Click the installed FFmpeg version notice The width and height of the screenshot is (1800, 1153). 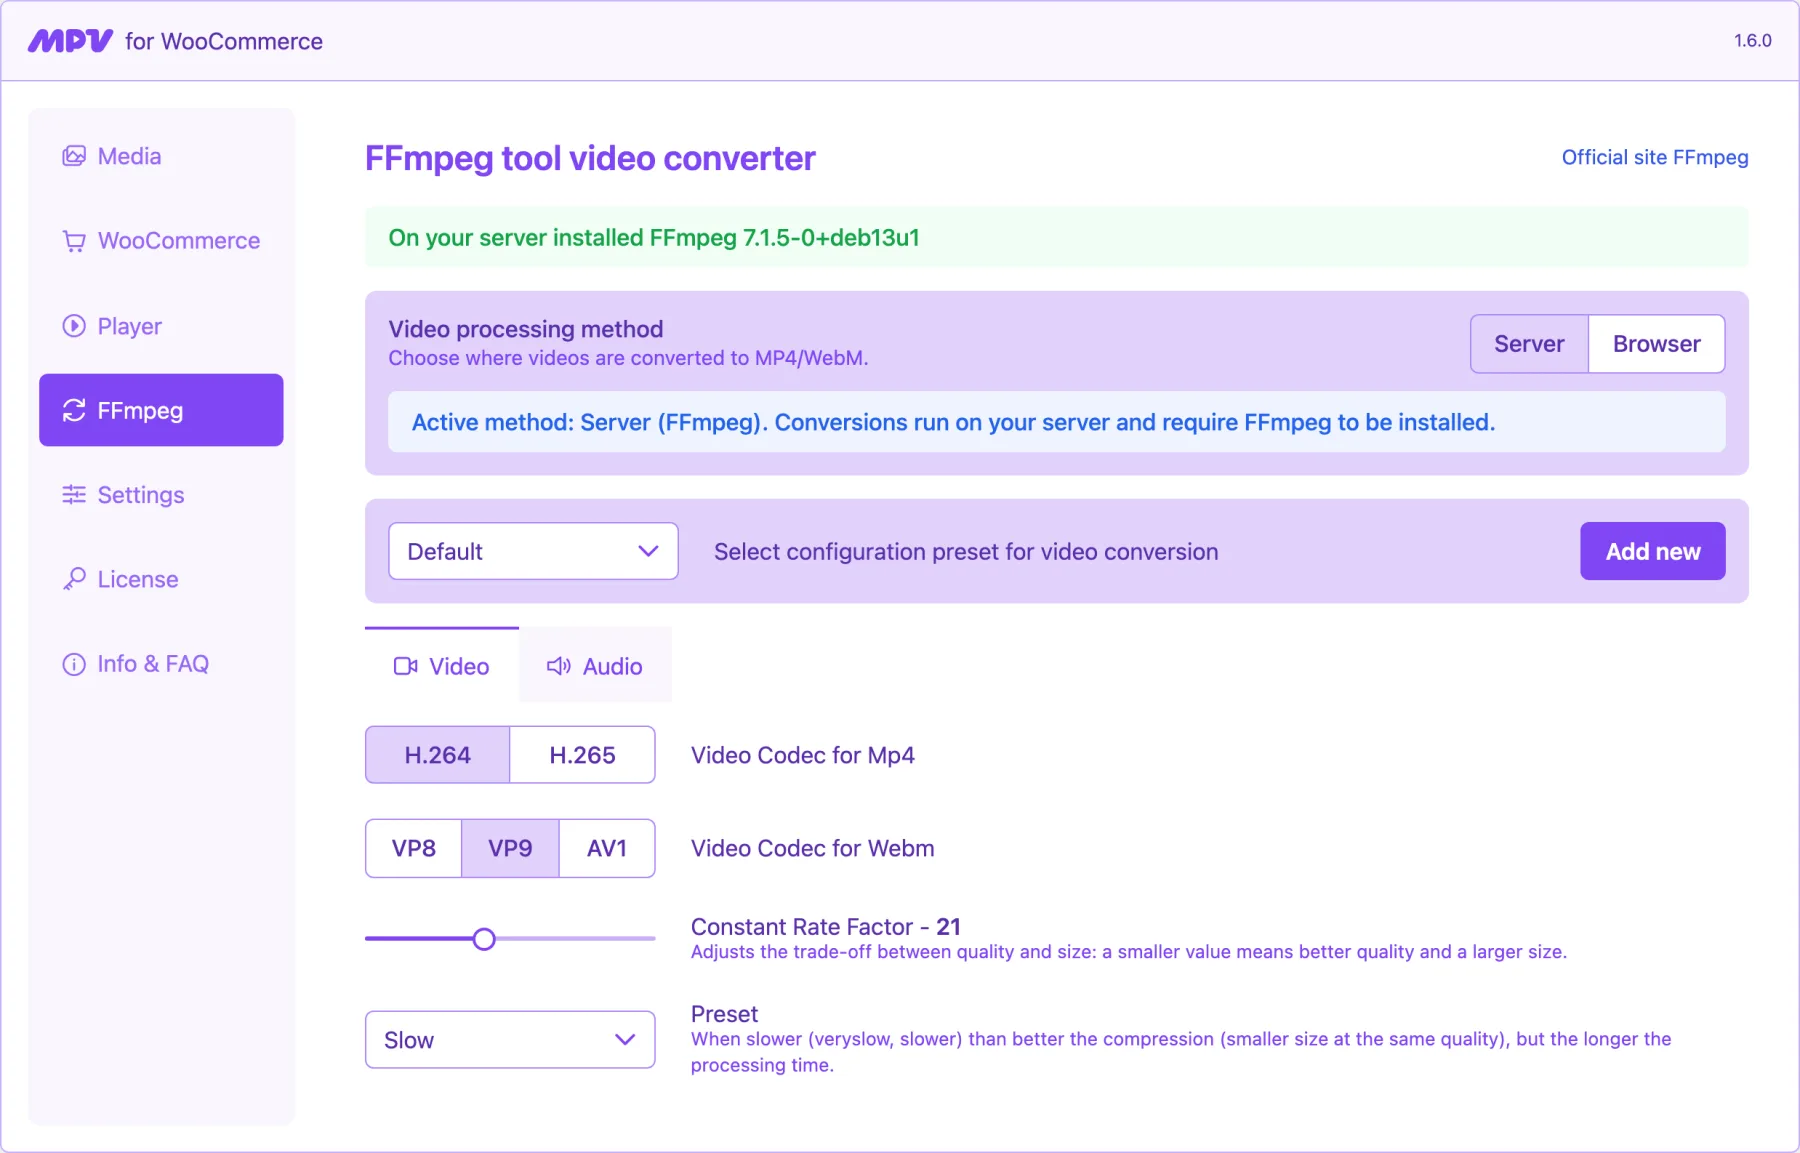[x=1057, y=237]
